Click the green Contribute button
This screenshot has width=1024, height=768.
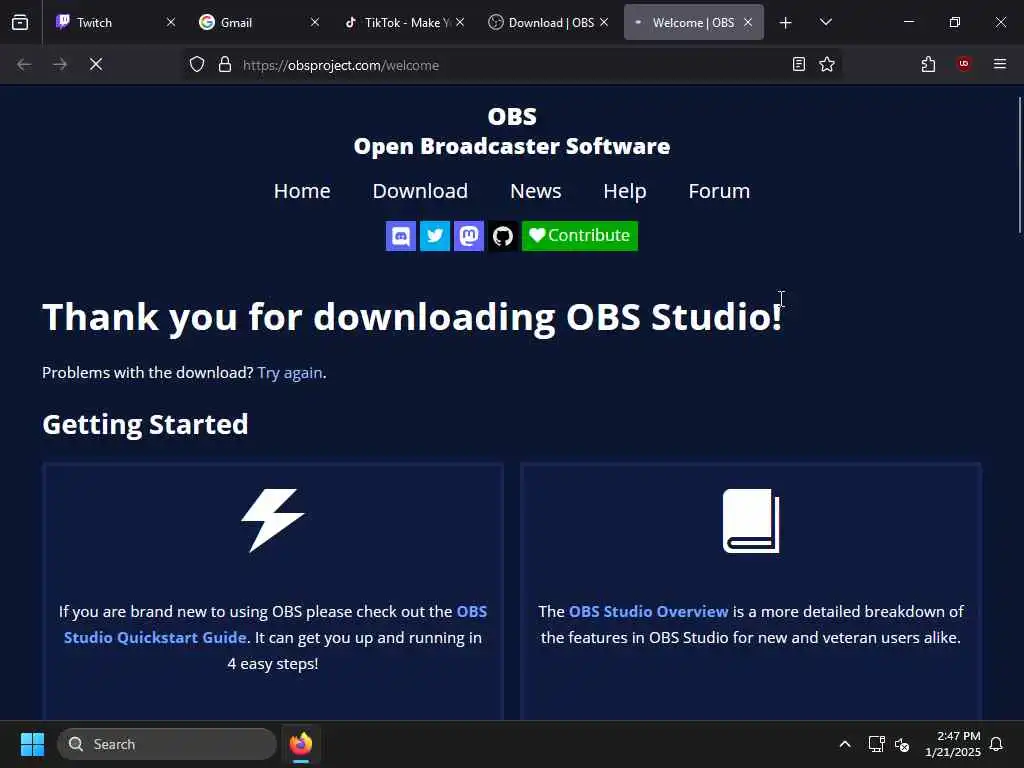(579, 236)
